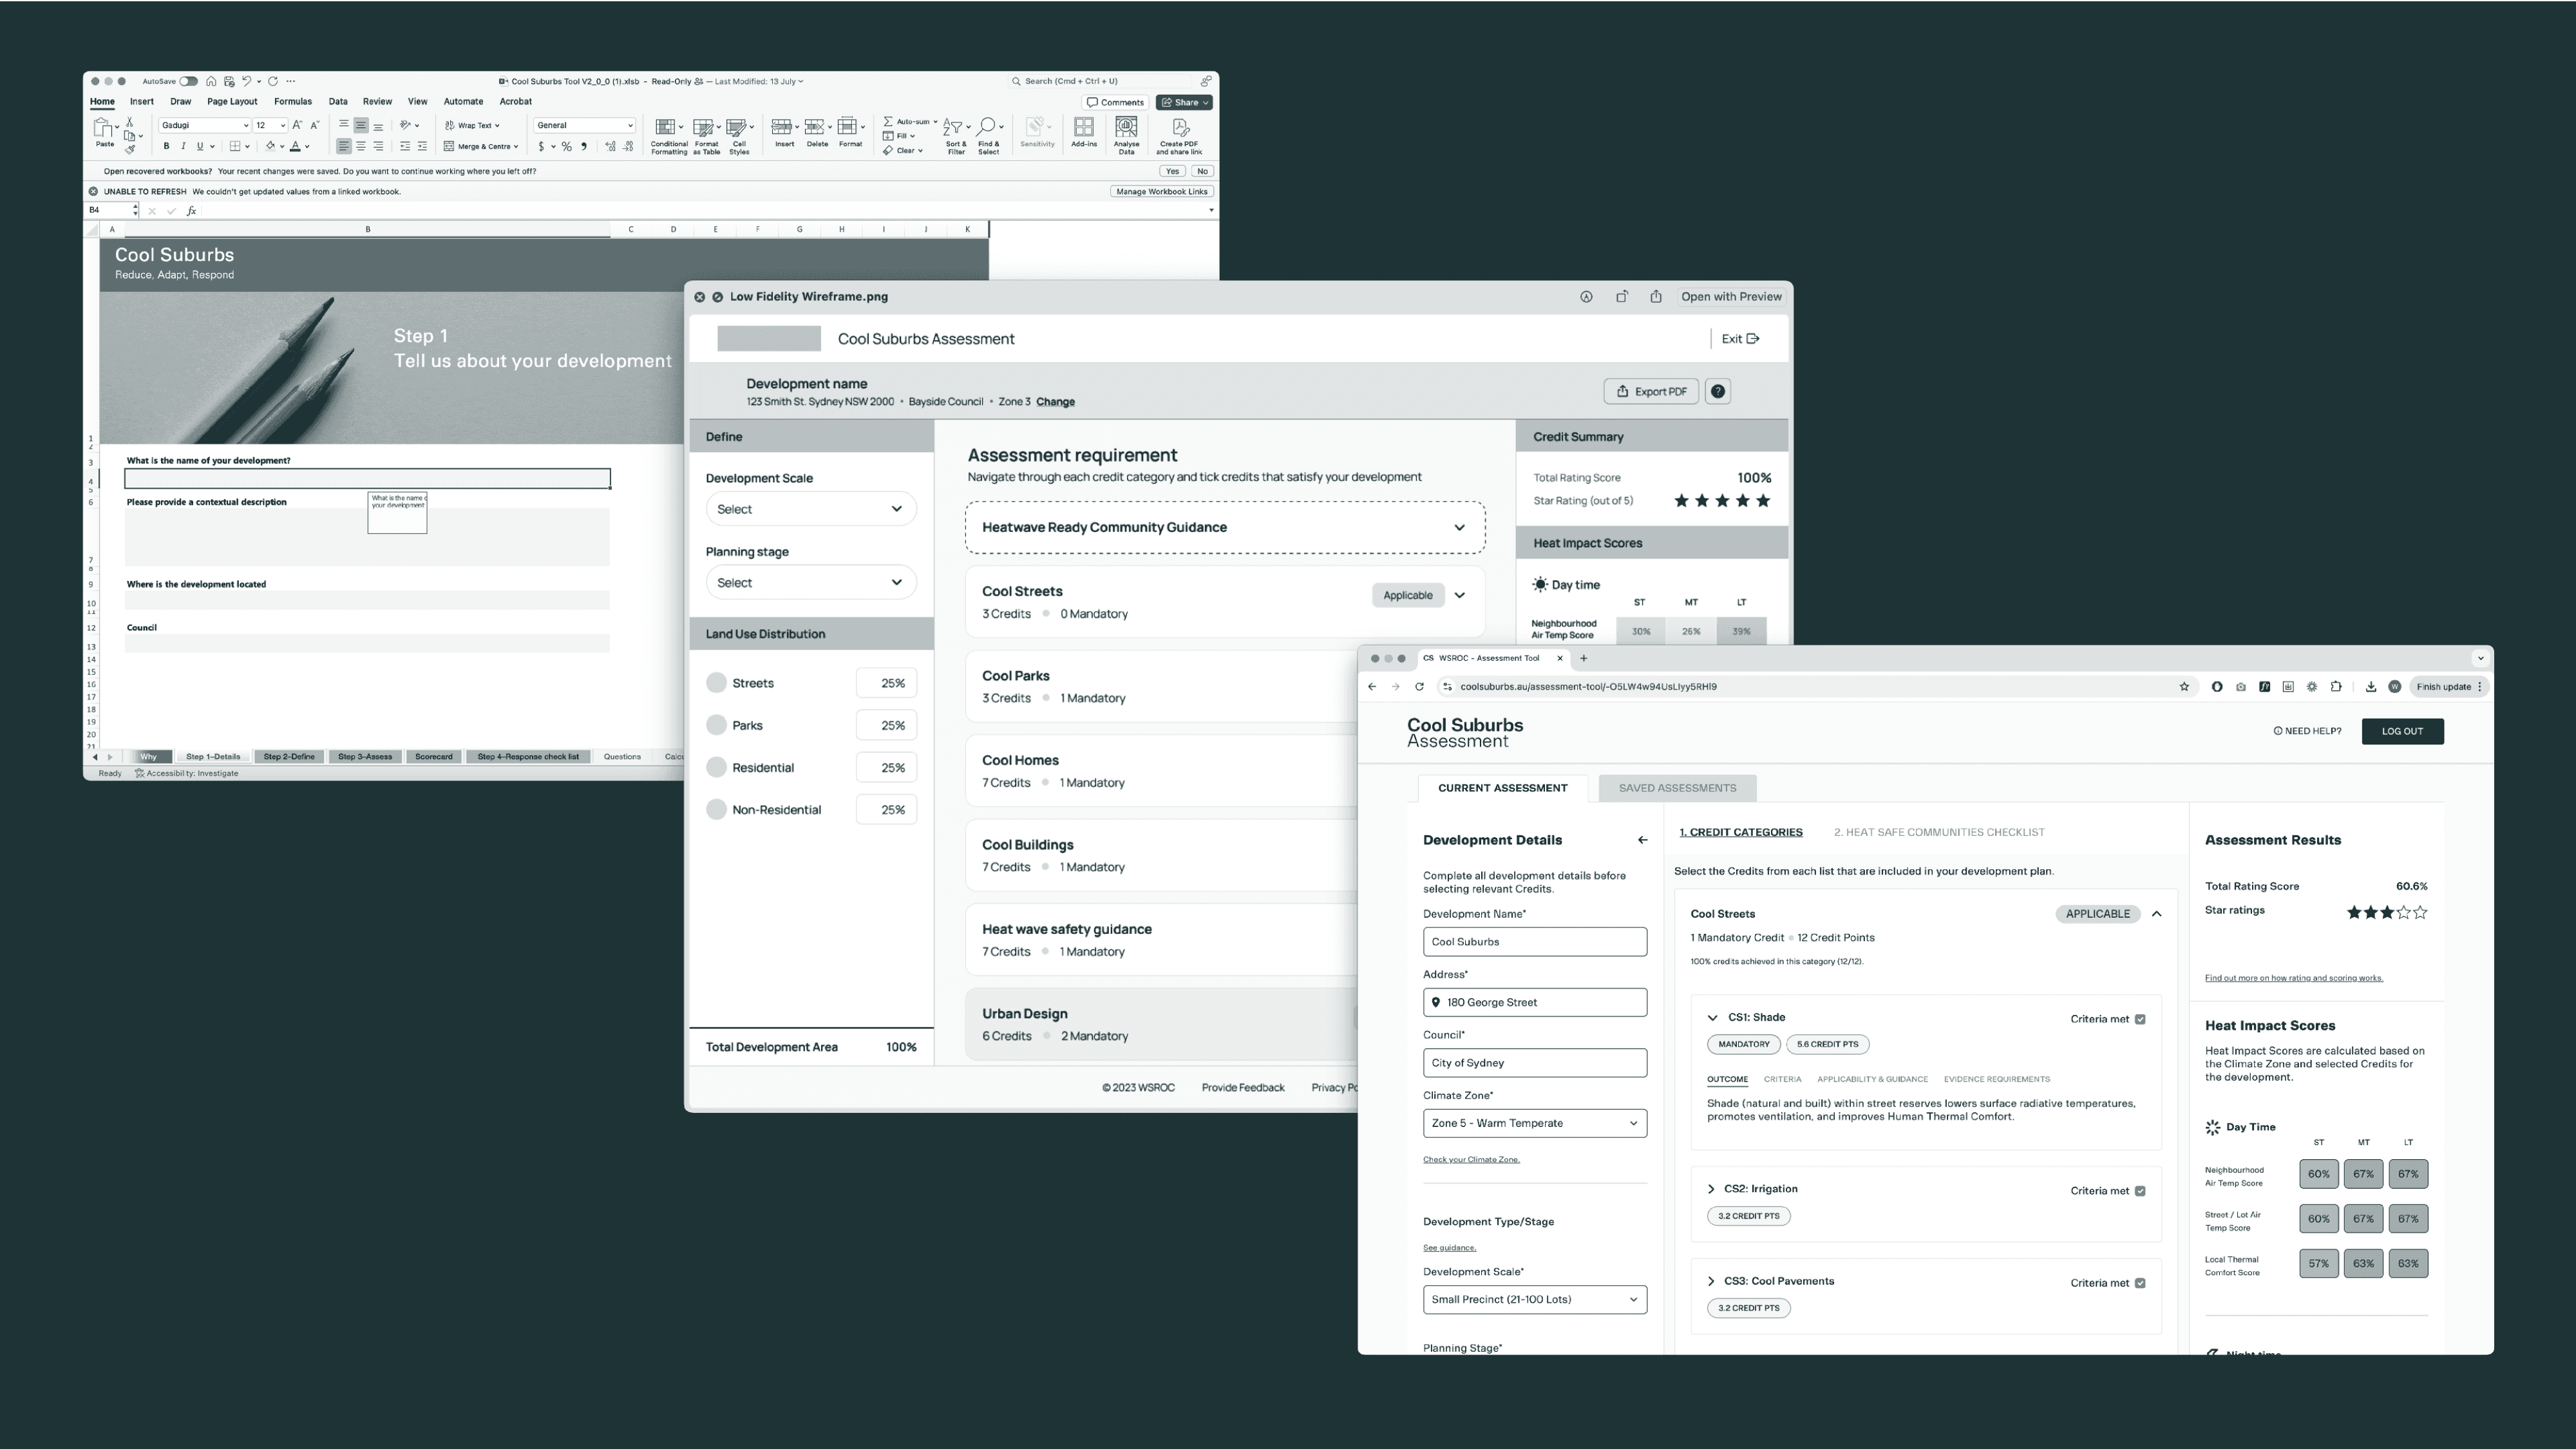Click back arrow beside Development Details
2576x1449 pixels.
click(1642, 840)
